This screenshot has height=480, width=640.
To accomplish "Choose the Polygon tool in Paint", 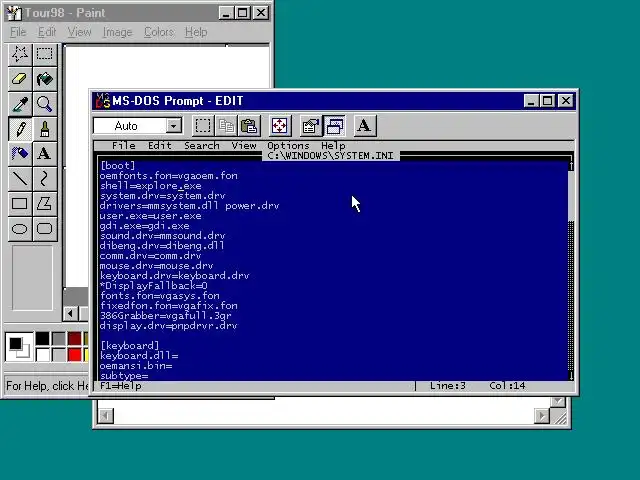I will pos(44,204).
